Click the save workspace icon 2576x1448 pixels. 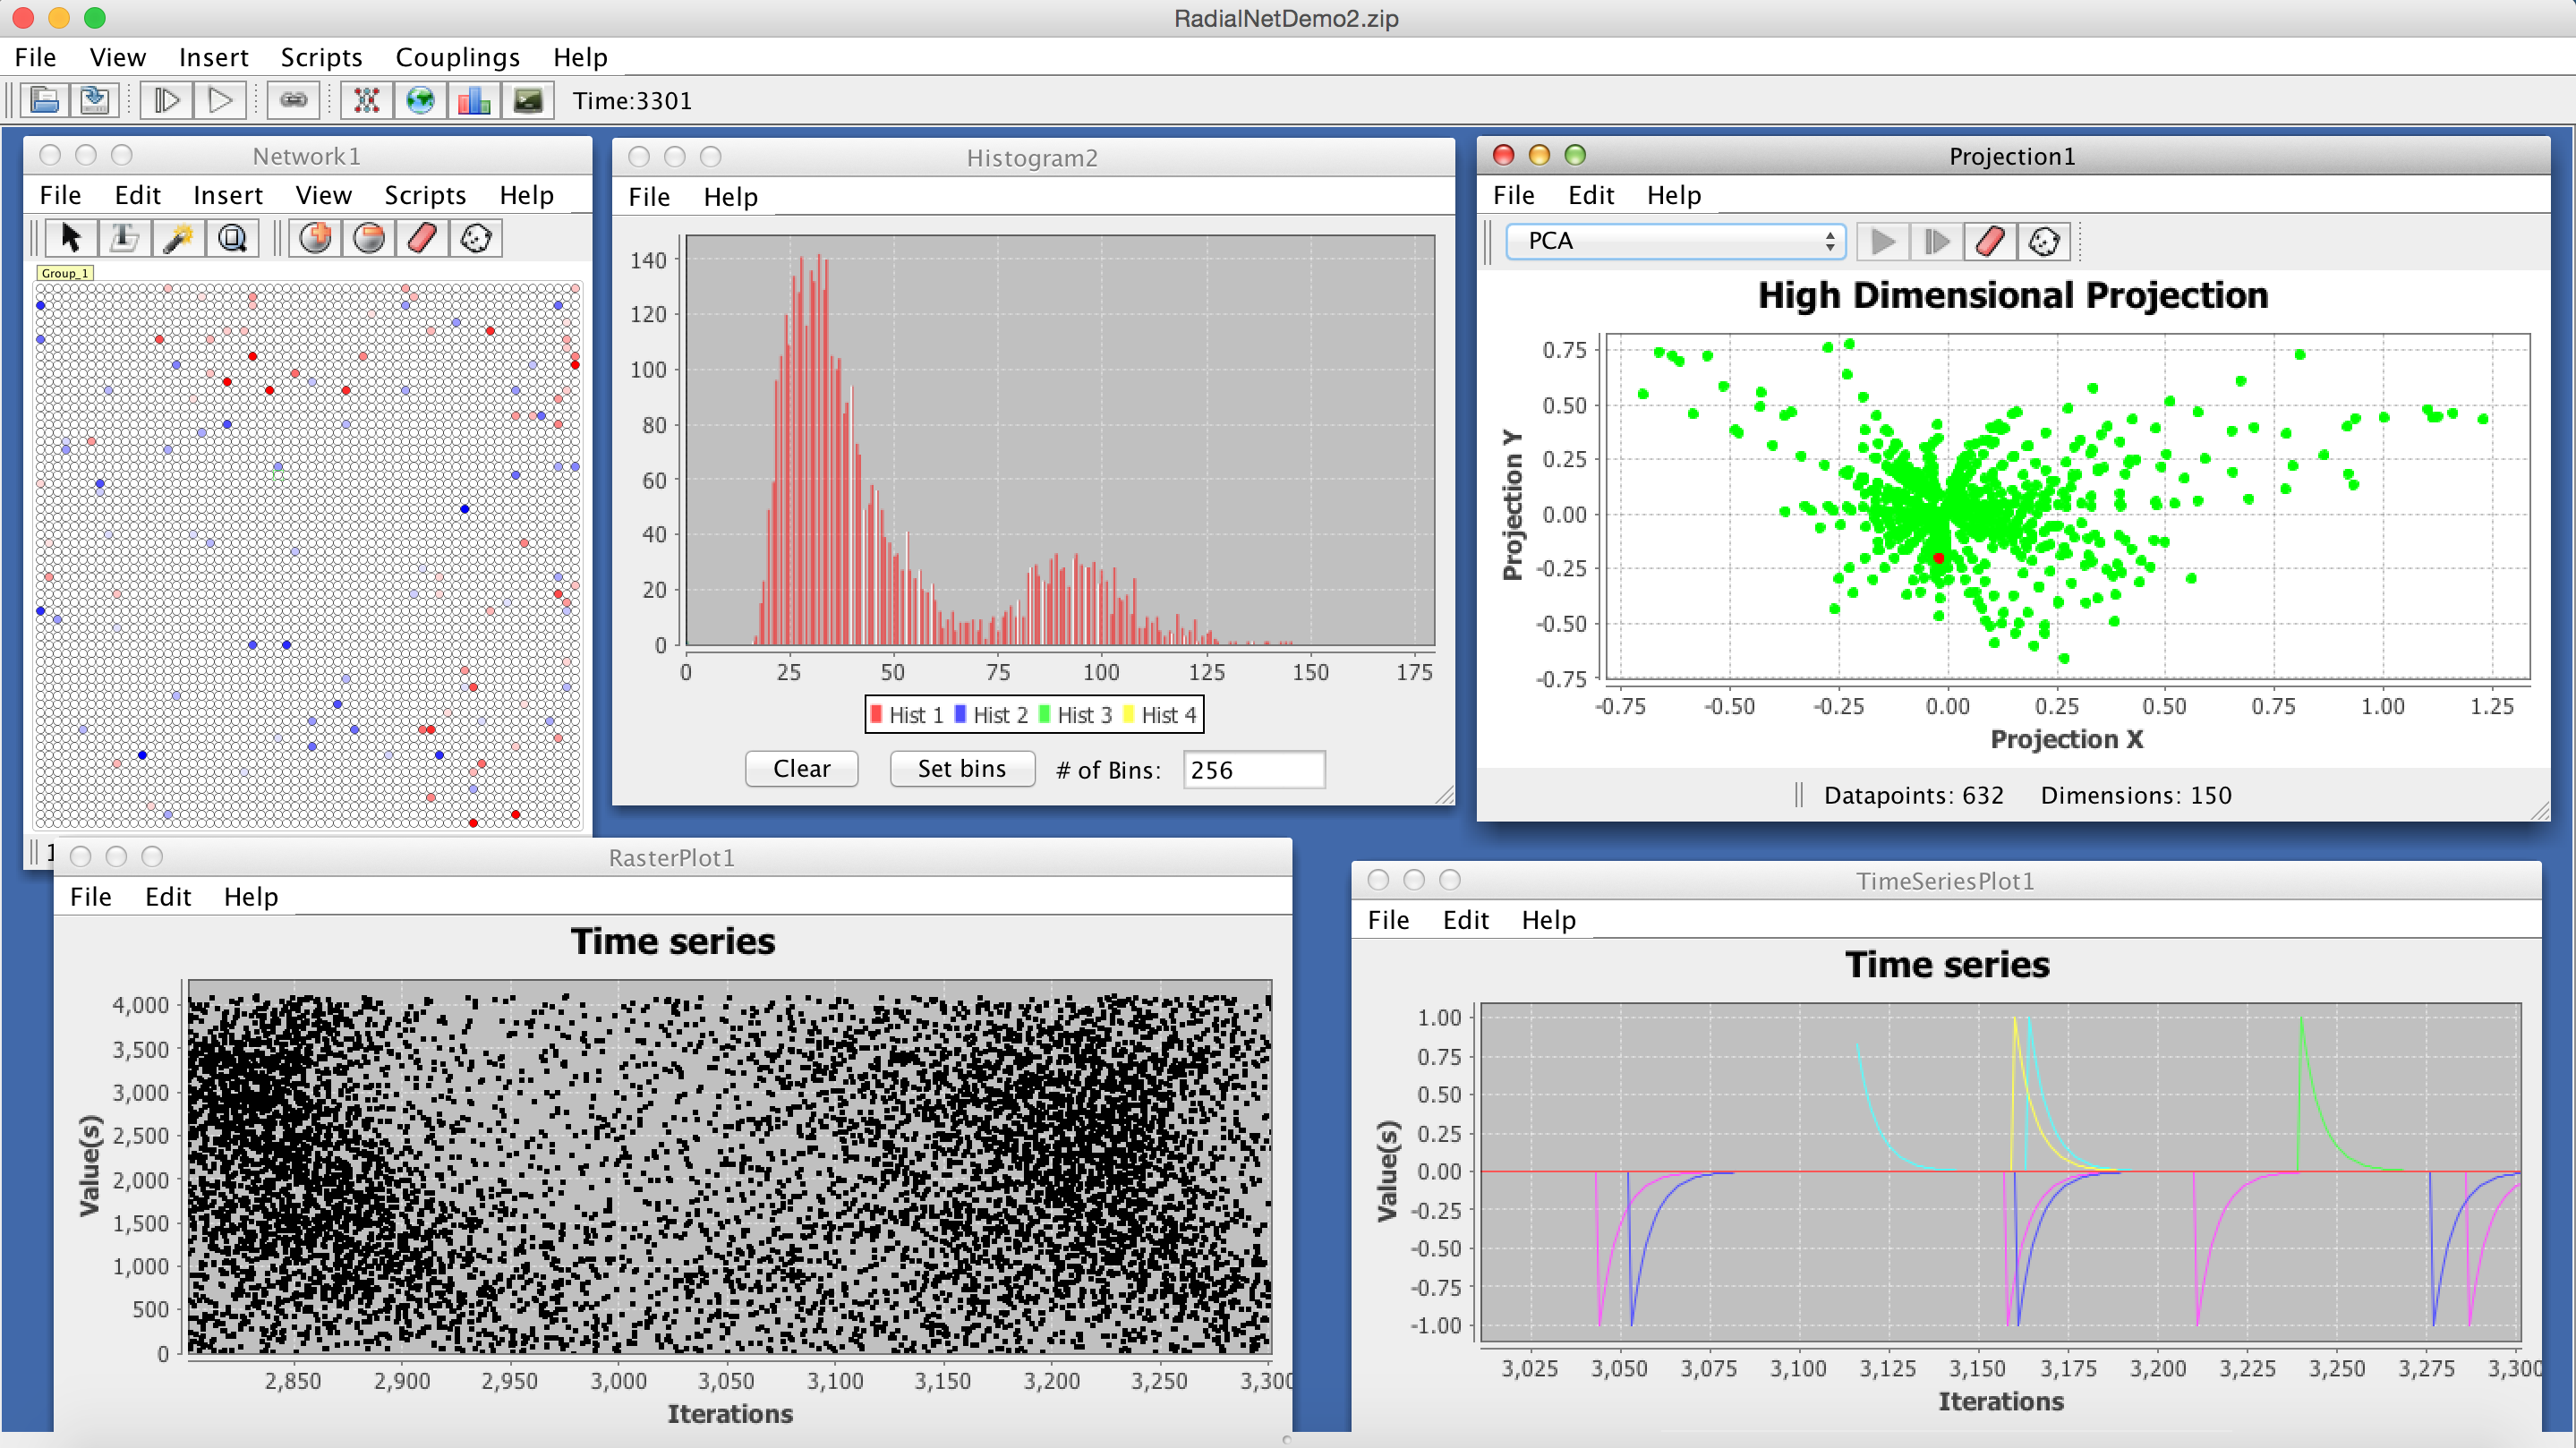pyautogui.click(x=95, y=101)
